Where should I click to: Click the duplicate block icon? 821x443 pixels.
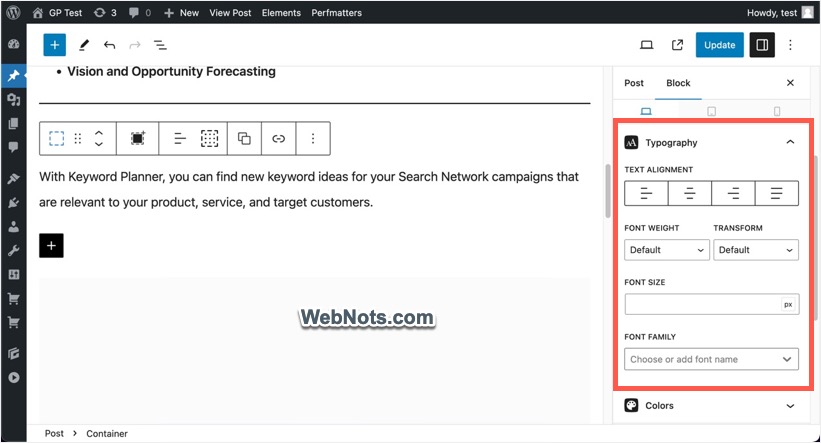pyautogui.click(x=244, y=139)
